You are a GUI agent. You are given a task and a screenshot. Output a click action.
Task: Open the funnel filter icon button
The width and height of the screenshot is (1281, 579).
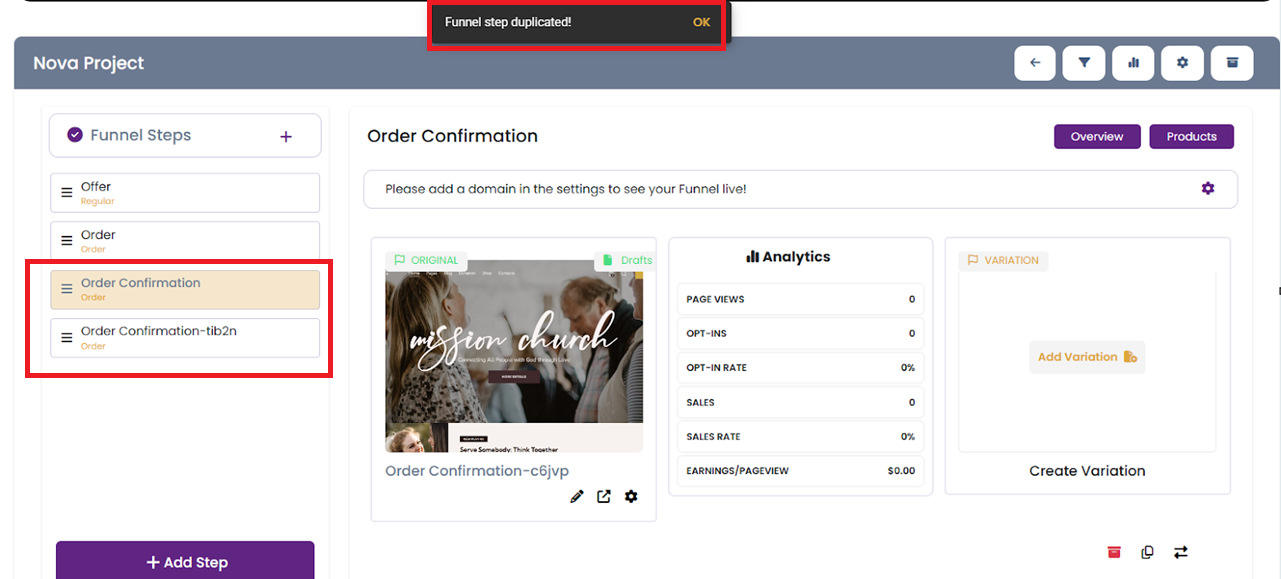coord(1084,63)
